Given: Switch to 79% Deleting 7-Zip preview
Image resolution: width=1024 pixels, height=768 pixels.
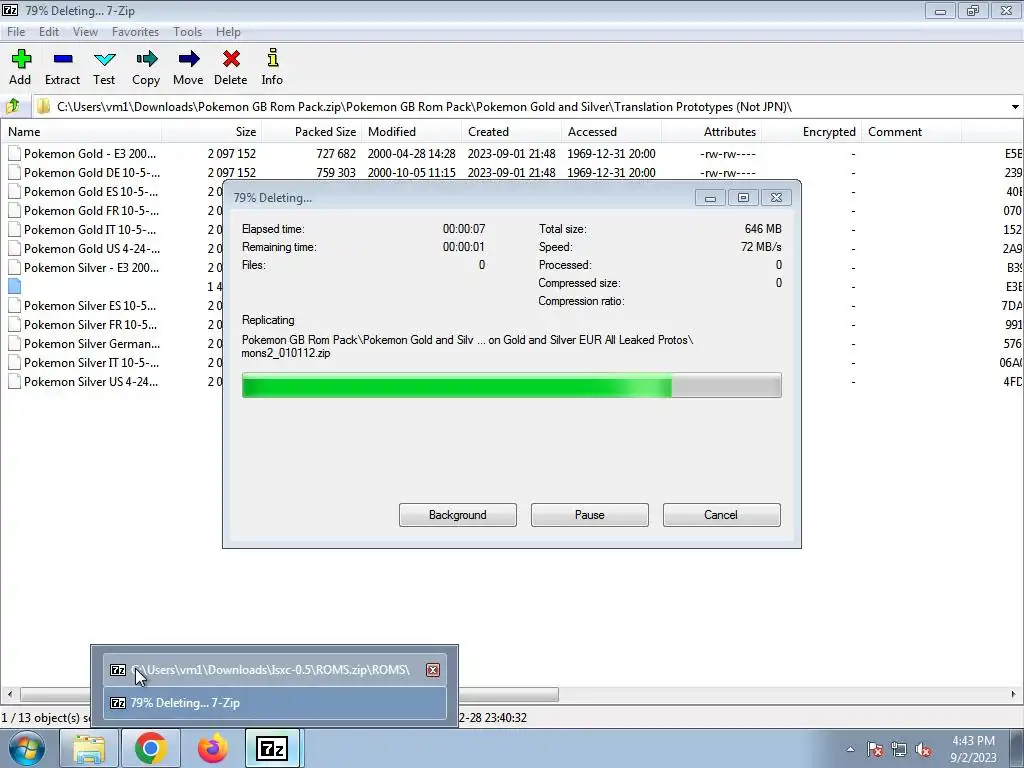Looking at the screenshot, I should pos(275,703).
